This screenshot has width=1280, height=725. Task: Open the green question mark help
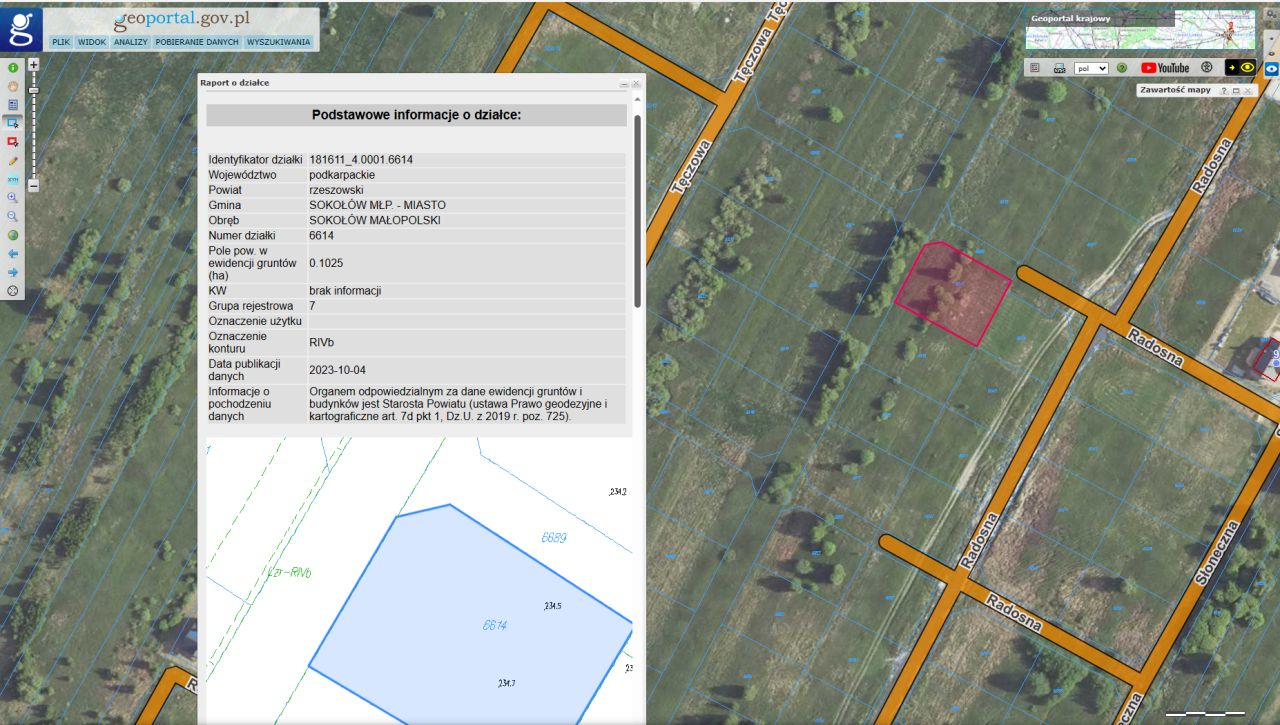(x=1122, y=68)
